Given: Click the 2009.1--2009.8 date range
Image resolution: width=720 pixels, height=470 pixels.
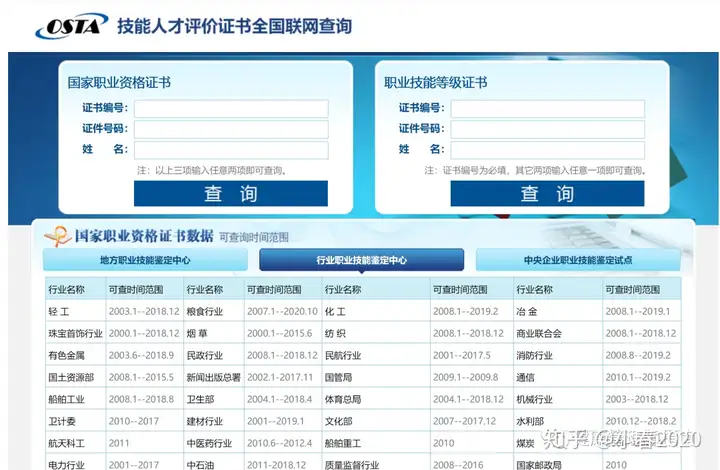Looking at the screenshot, I should [x=465, y=378].
